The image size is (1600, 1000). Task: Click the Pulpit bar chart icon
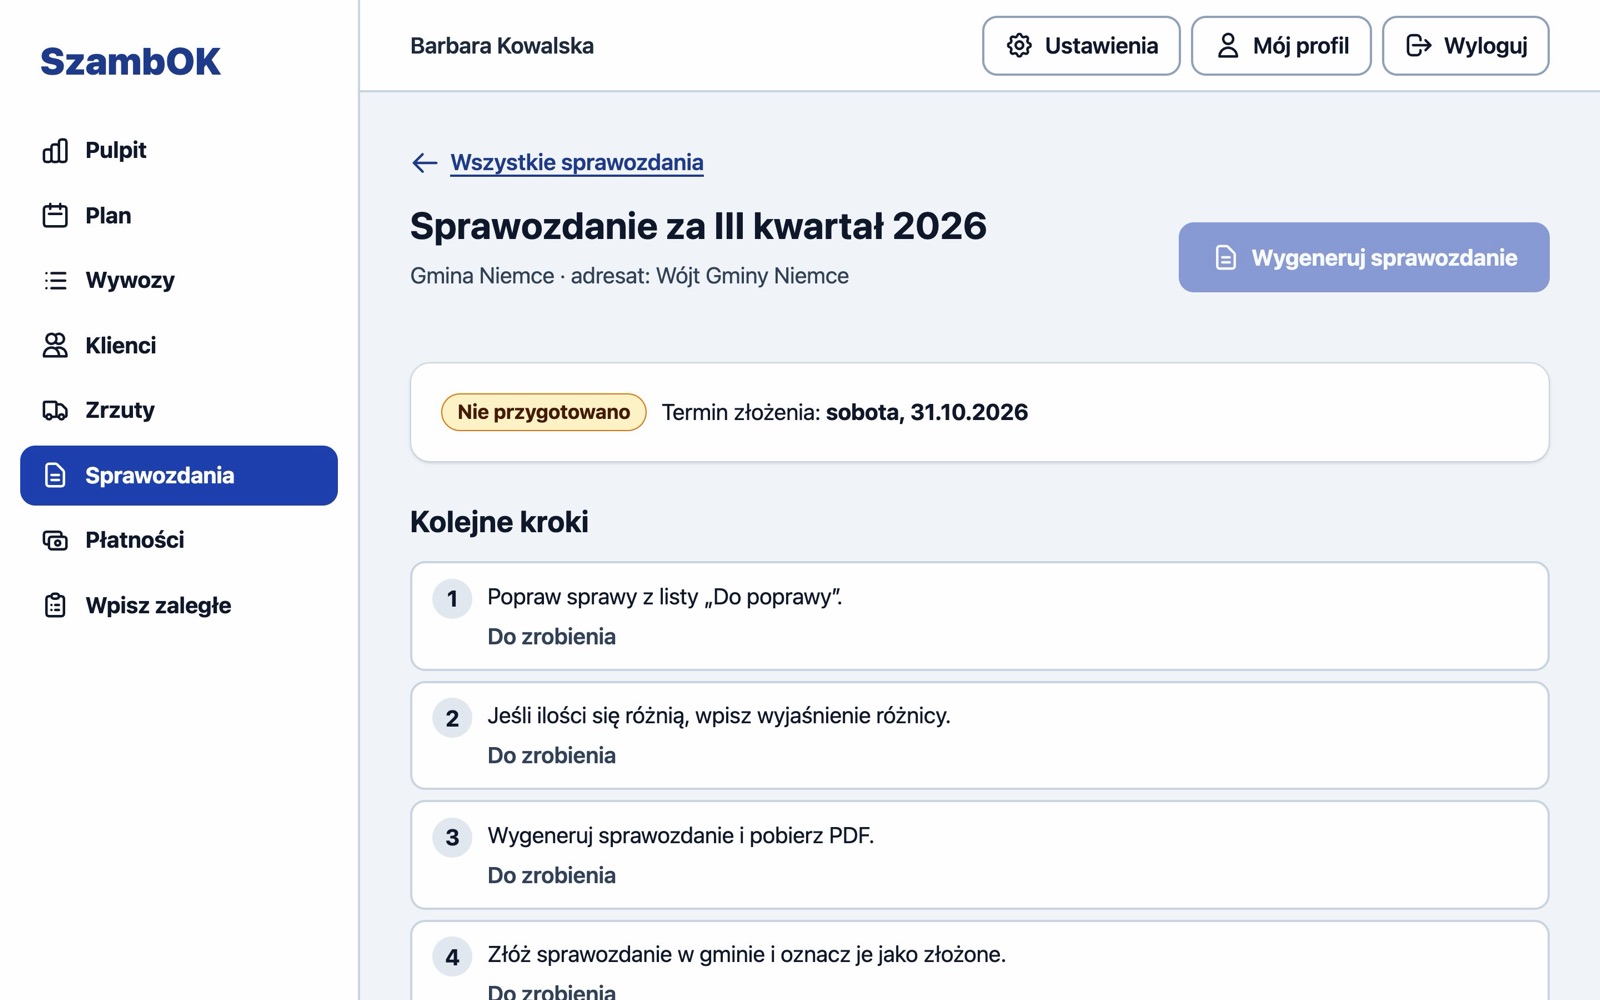55,151
